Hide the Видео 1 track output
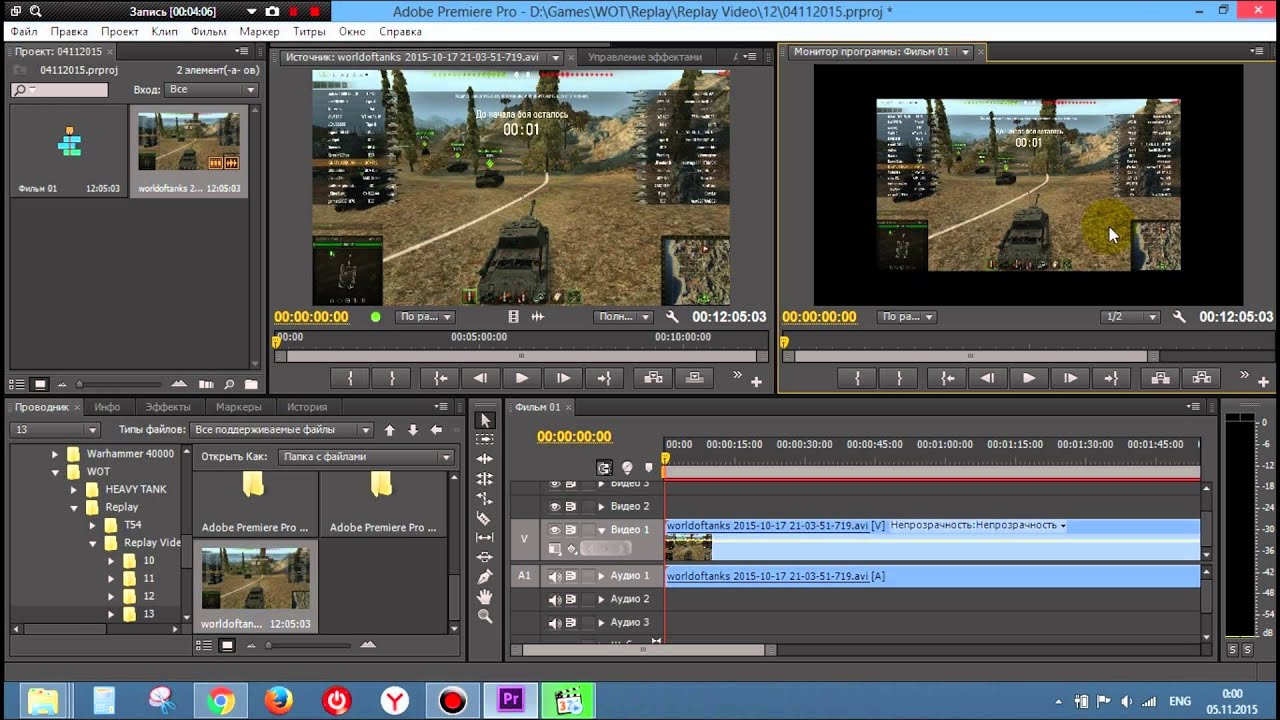The width and height of the screenshot is (1280, 720). pyautogui.click(x=555, y=529)
